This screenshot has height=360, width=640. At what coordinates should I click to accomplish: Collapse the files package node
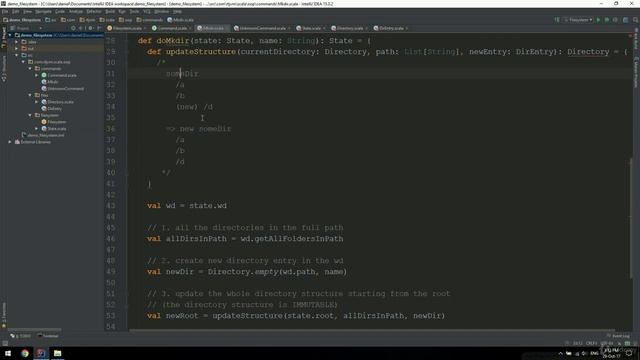30,95
